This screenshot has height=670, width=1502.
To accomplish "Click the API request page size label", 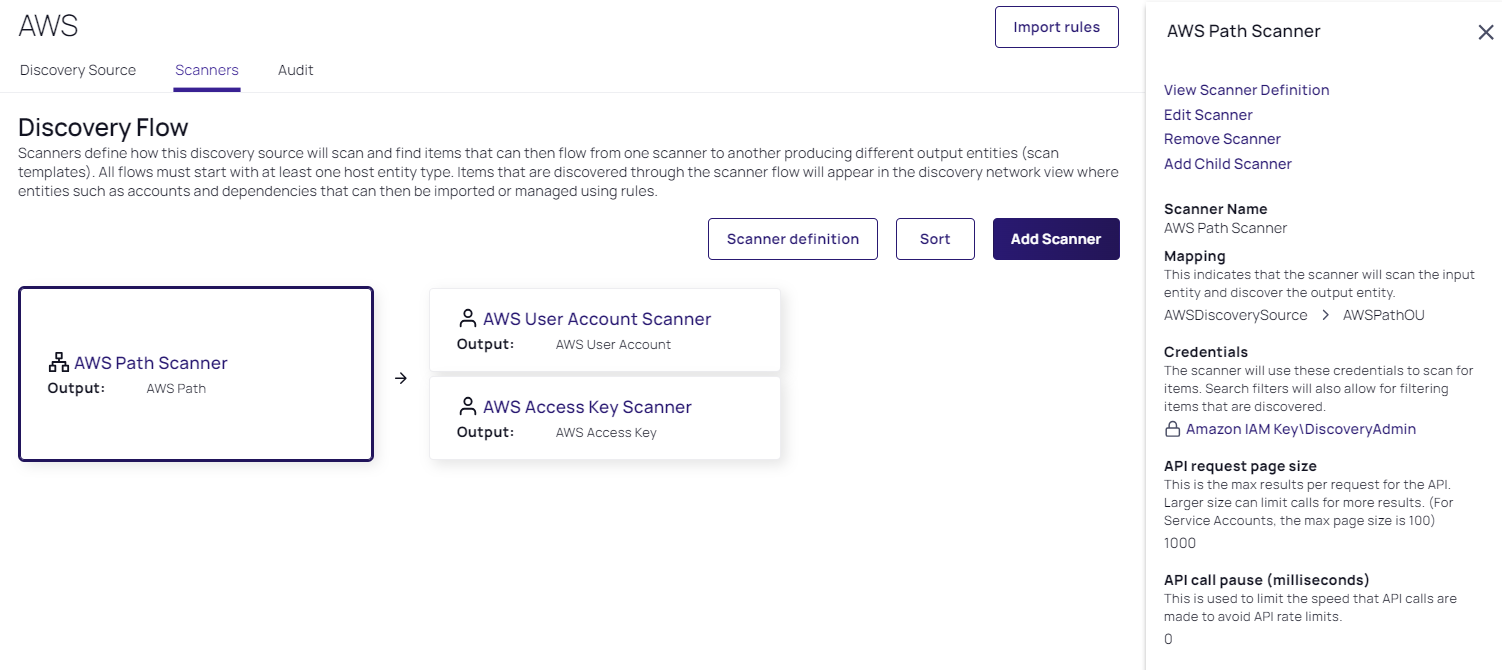I will tap(1240, 466).
